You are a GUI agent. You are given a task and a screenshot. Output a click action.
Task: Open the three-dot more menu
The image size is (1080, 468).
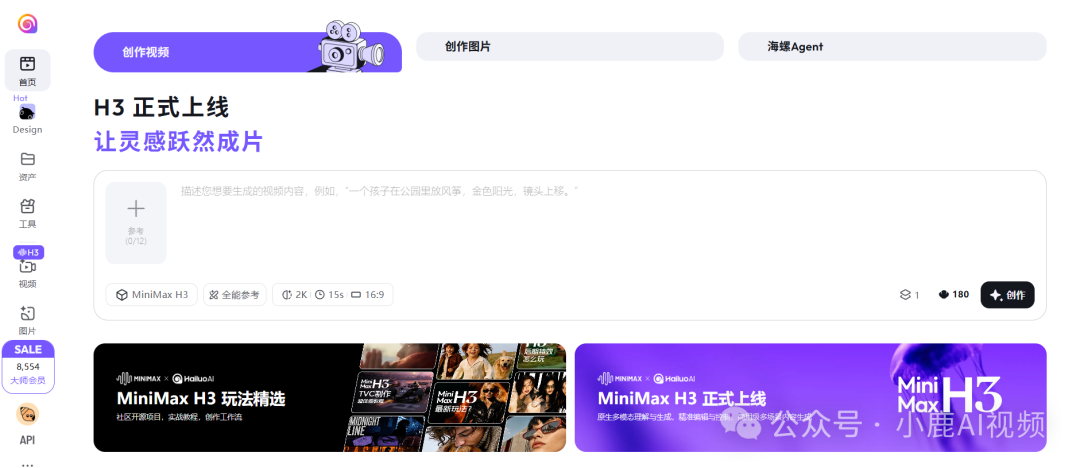click(x=28, y=465)
